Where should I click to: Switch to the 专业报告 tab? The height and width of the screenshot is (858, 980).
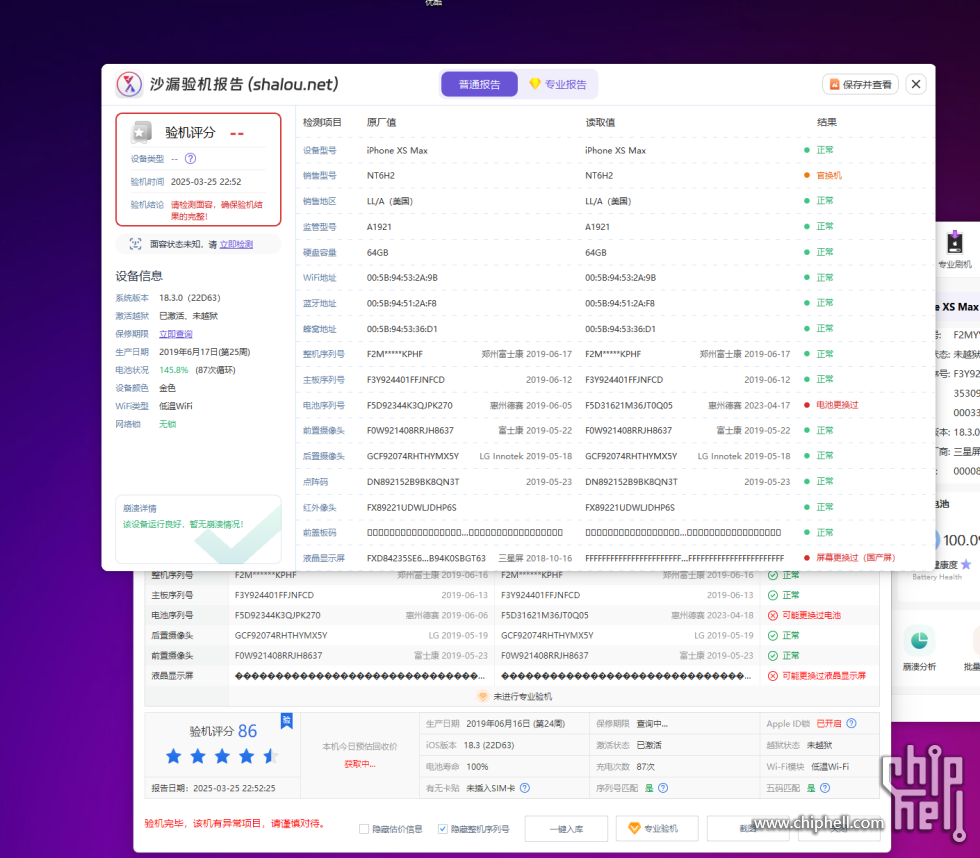(x=558, y=84)
